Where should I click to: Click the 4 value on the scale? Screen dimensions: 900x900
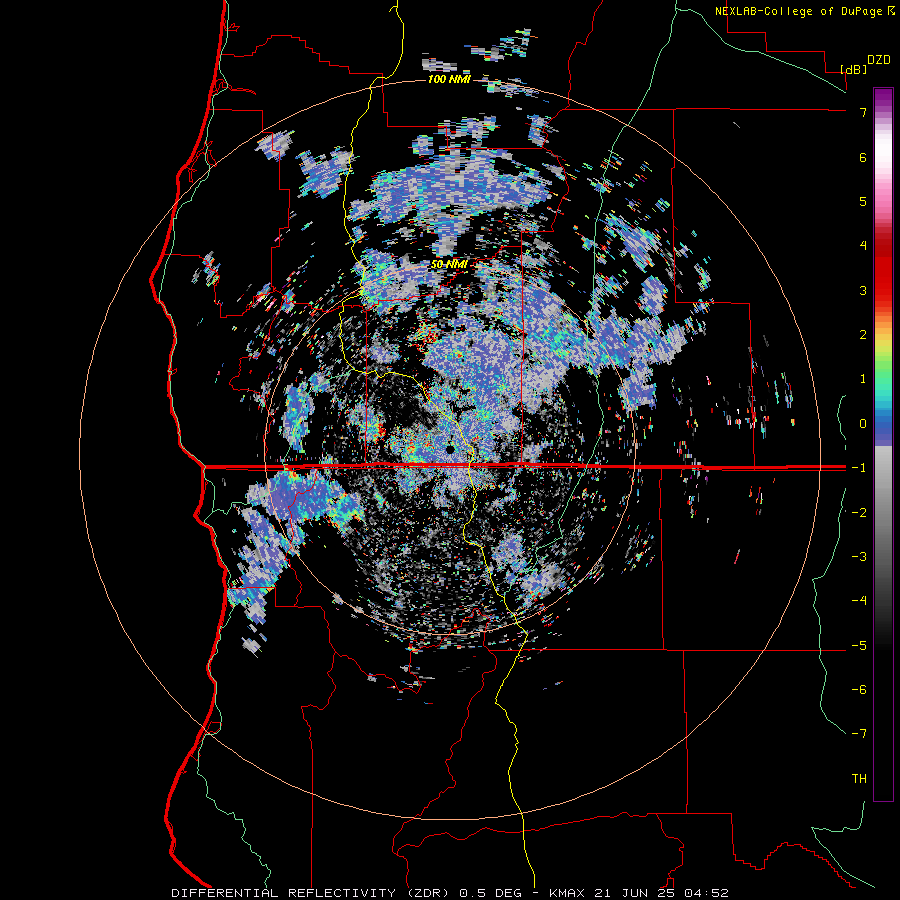point(863,246)
